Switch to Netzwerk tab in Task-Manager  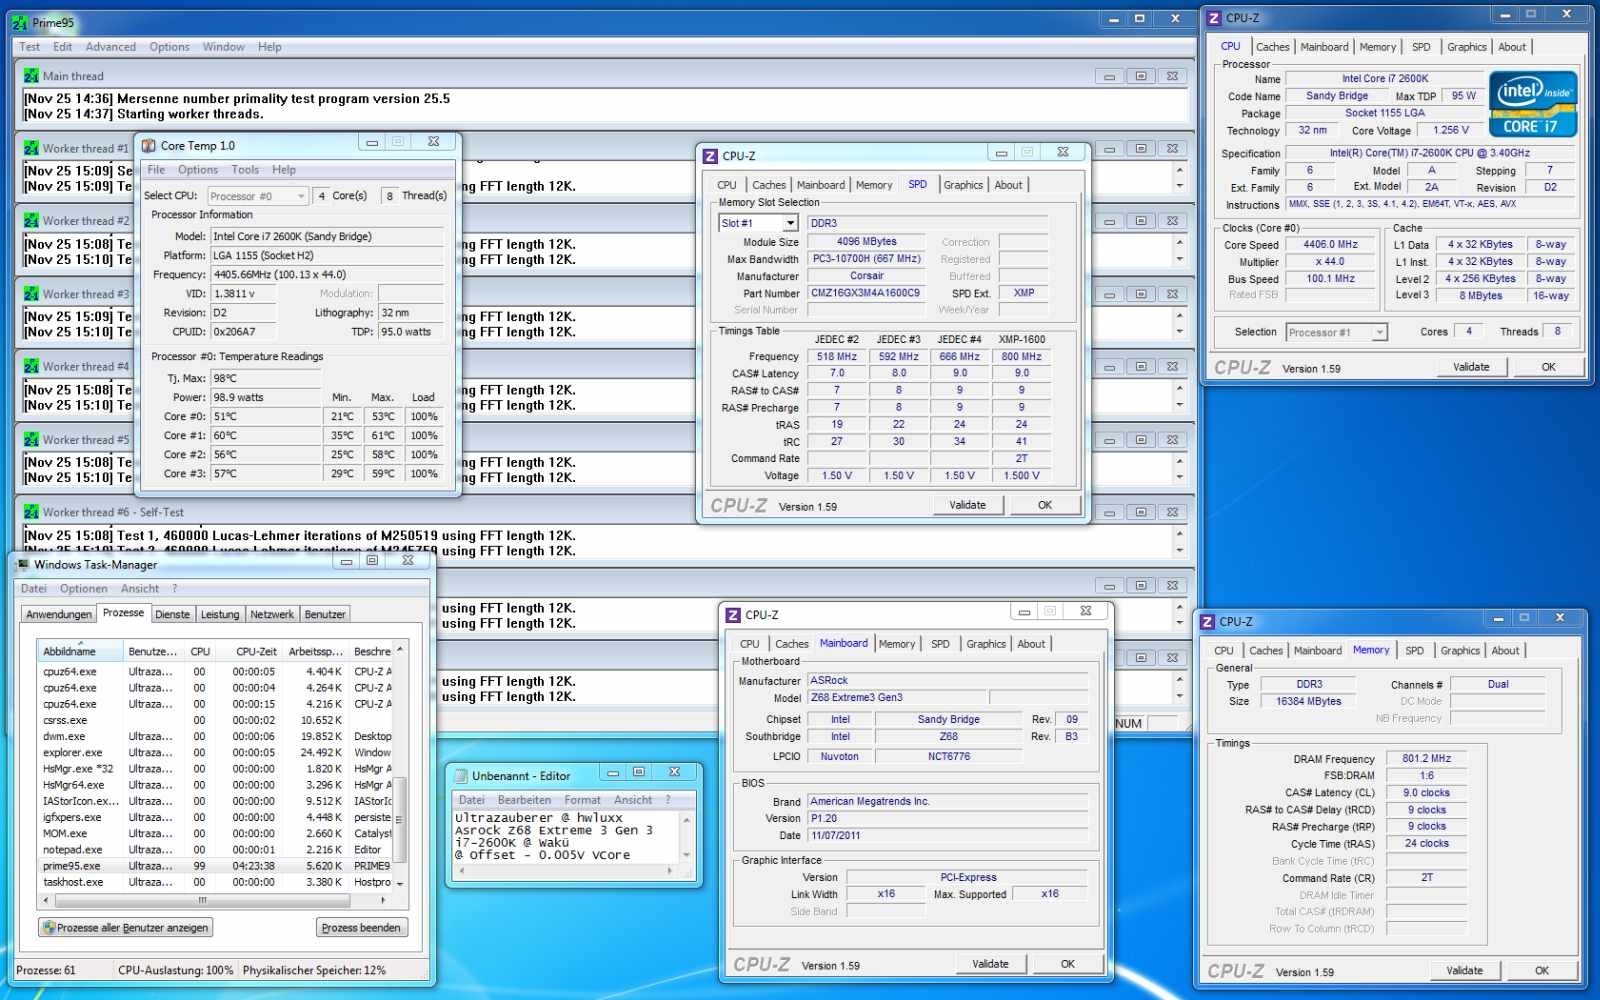pos(272,615)
